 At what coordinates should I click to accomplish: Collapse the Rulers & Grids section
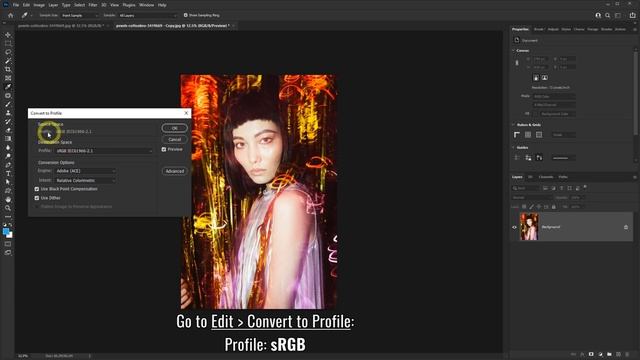point(513,125)
